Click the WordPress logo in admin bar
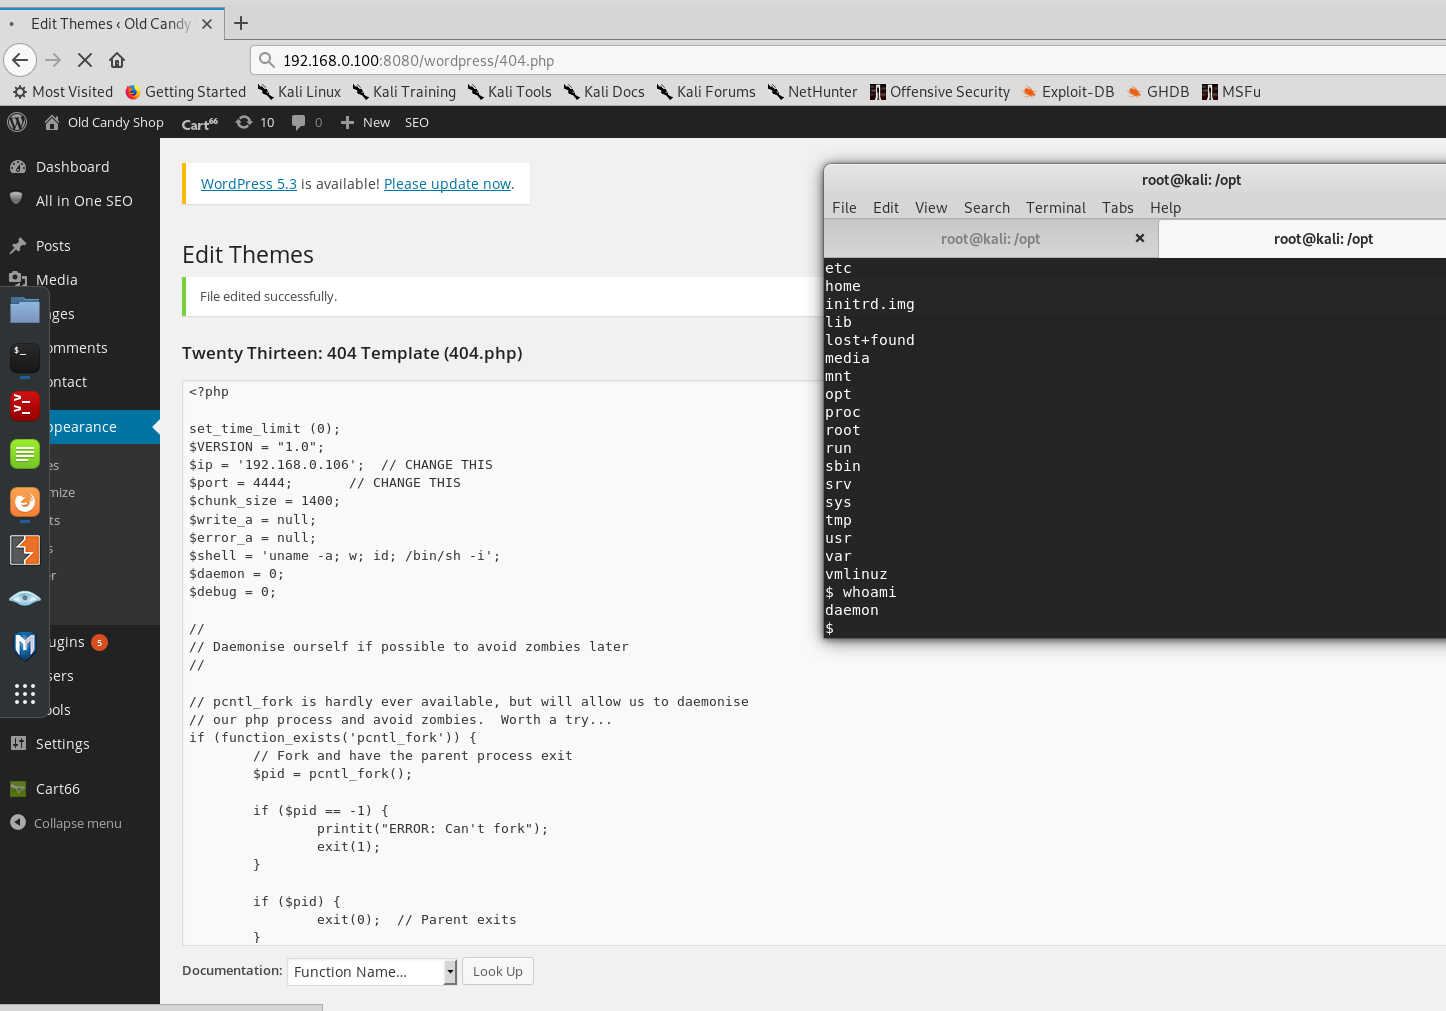Image resolution: width=1446 pixels, height=1011 pixels. click(17, 122)
